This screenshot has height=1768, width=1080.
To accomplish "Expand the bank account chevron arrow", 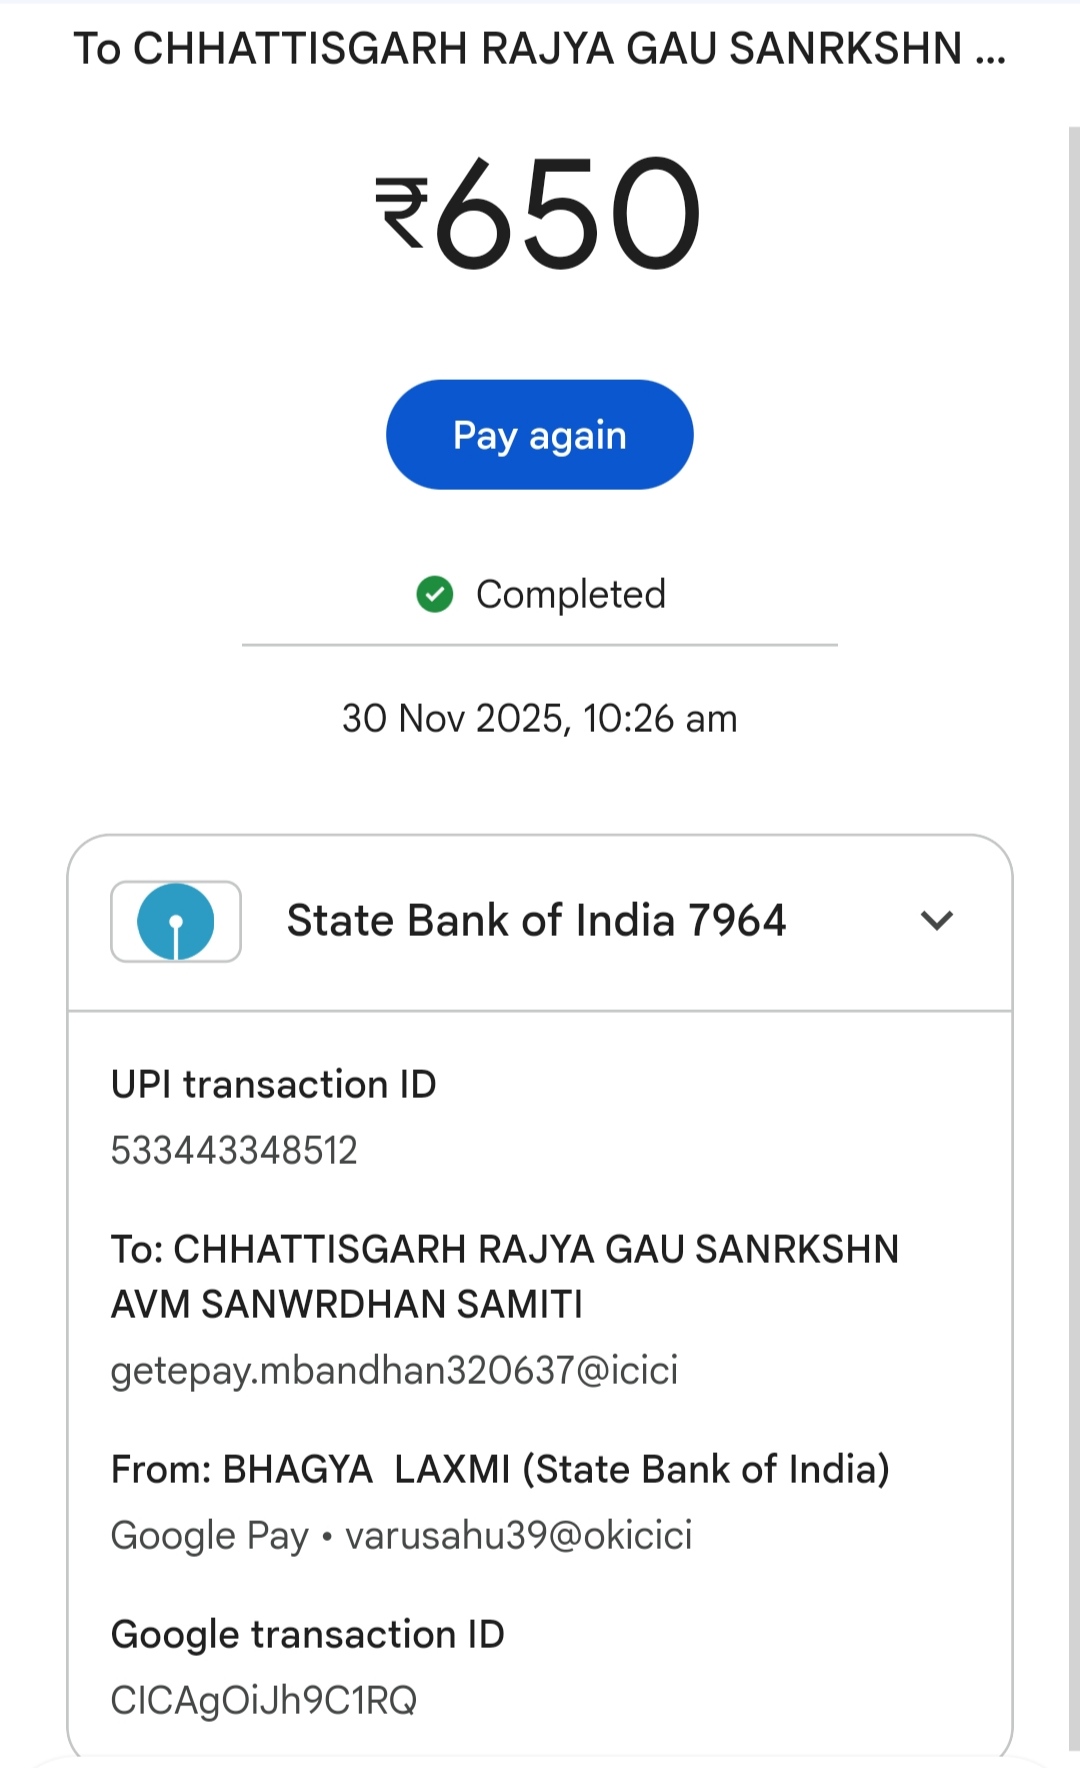I will click(937, 920).
